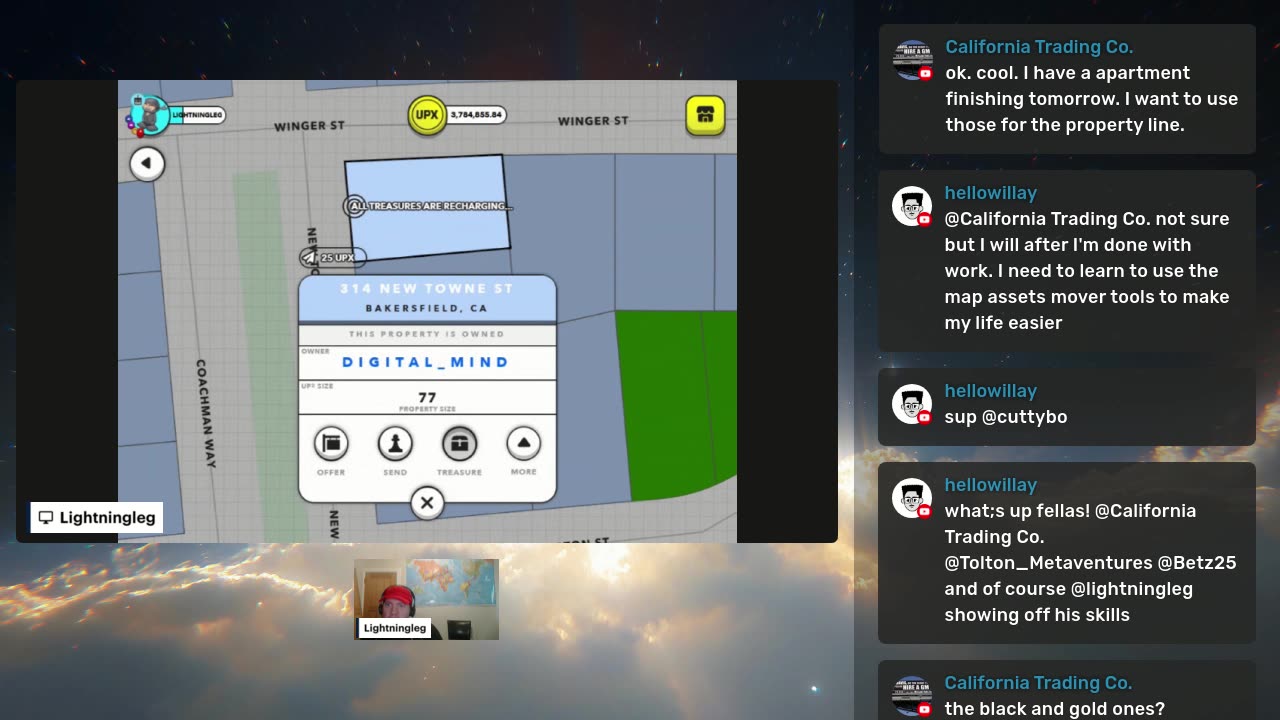Click the property size value 77
This screenshot has width=1280, height=720.
427,397
